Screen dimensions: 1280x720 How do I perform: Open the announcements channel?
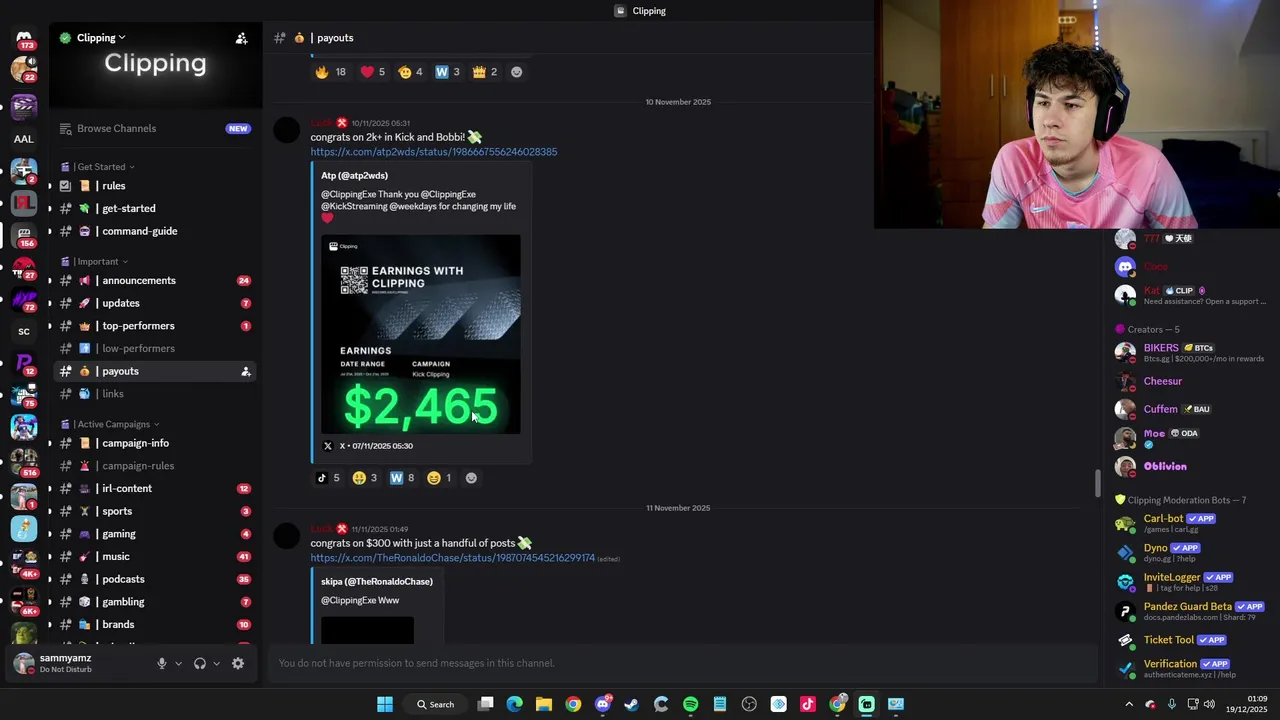click(x=155, y=281)
